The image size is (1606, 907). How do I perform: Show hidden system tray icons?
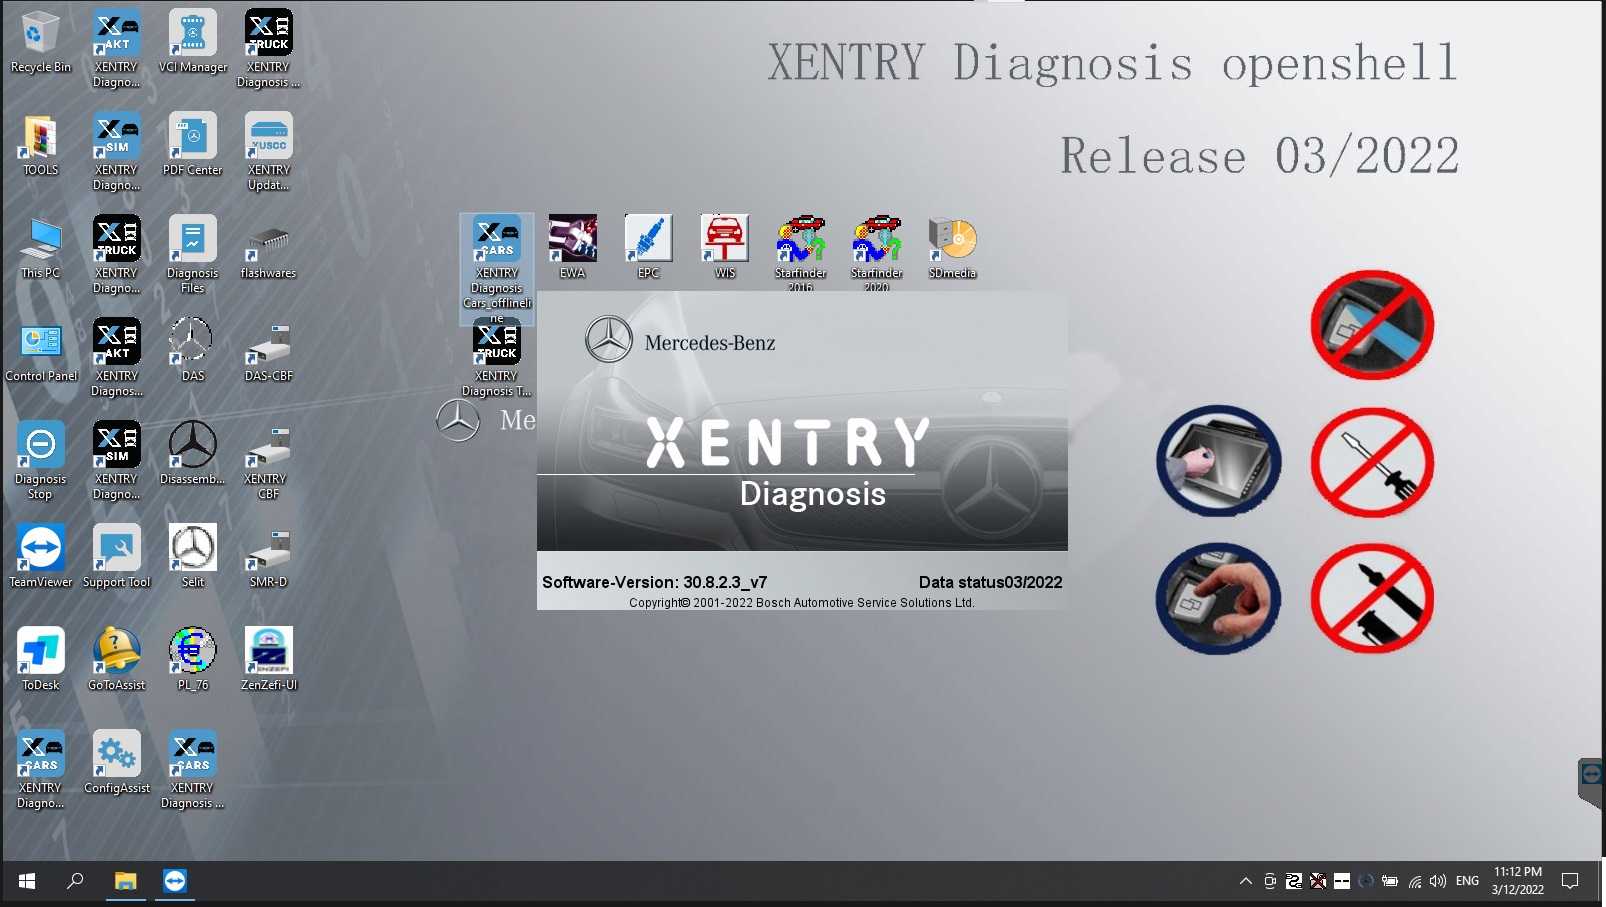(x=1245, y=881)
